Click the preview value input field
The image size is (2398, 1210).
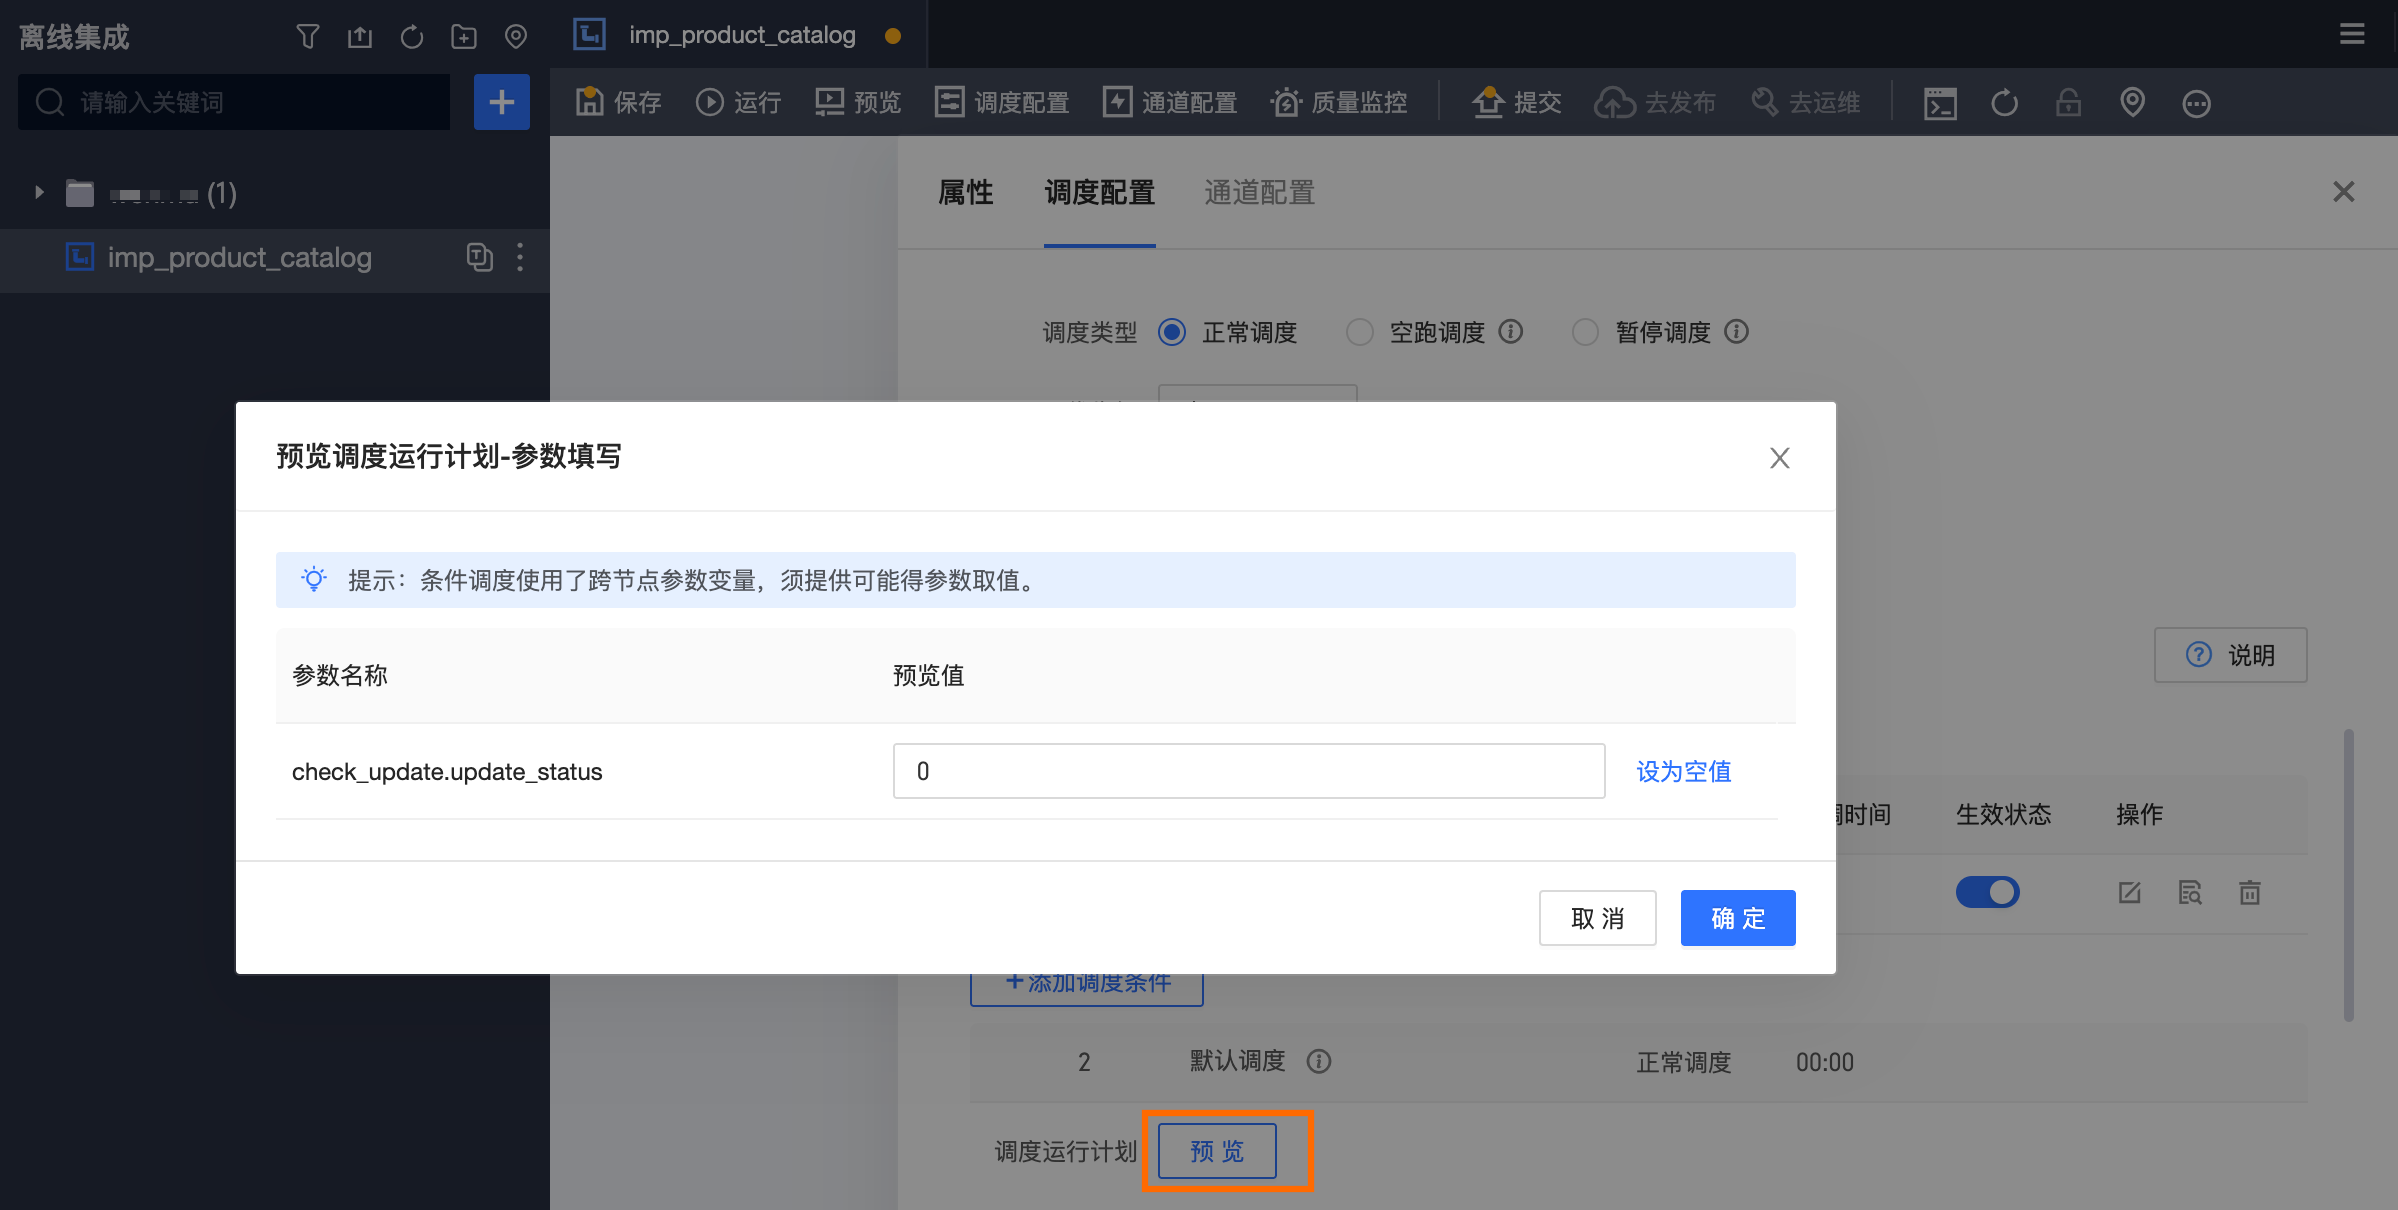(x=1248, y=771)
